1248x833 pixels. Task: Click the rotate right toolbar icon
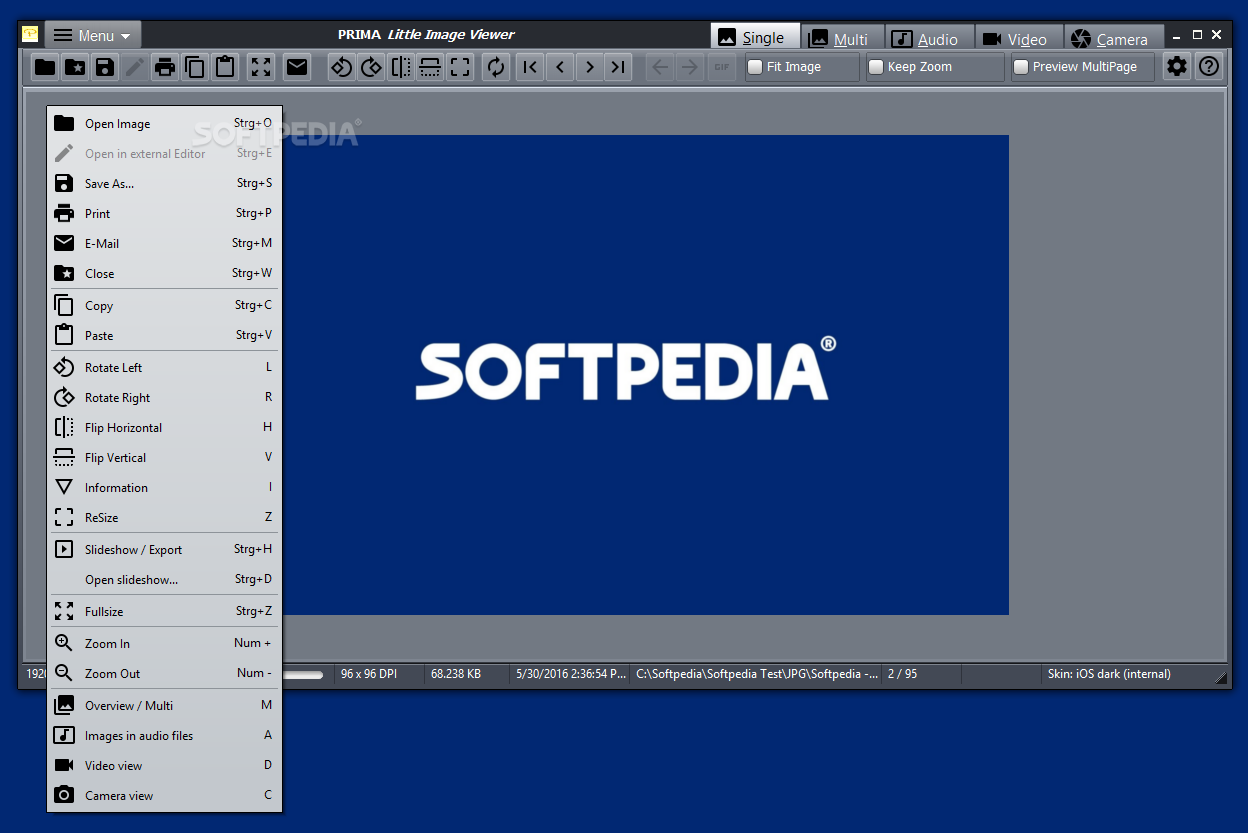(x=372, y=67)
